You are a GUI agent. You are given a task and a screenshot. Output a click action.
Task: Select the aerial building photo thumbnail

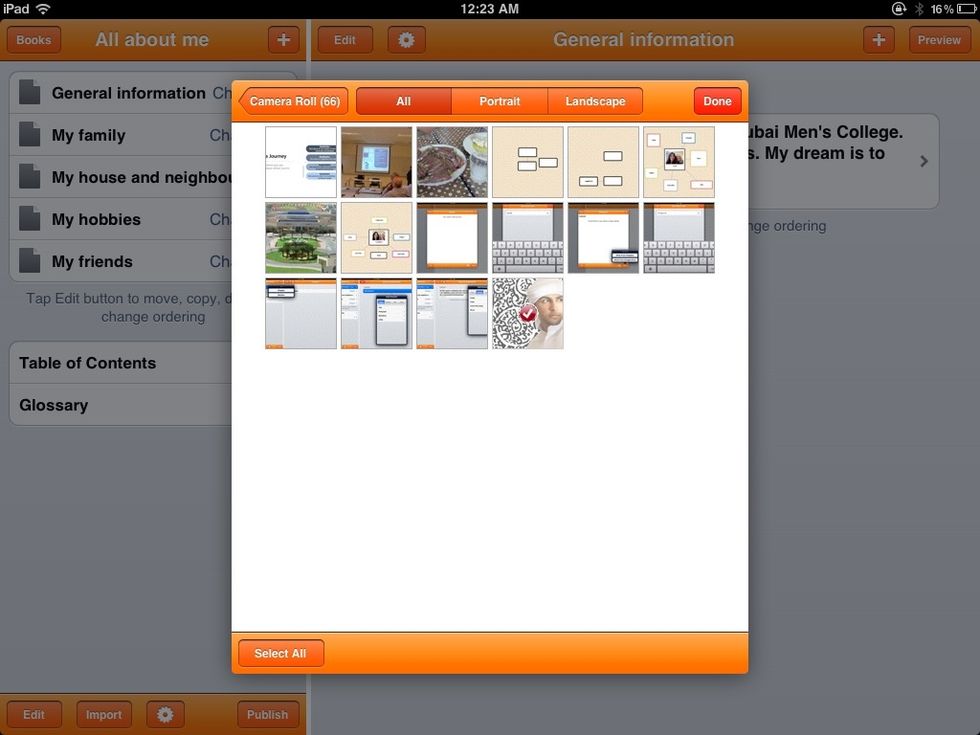300,238
